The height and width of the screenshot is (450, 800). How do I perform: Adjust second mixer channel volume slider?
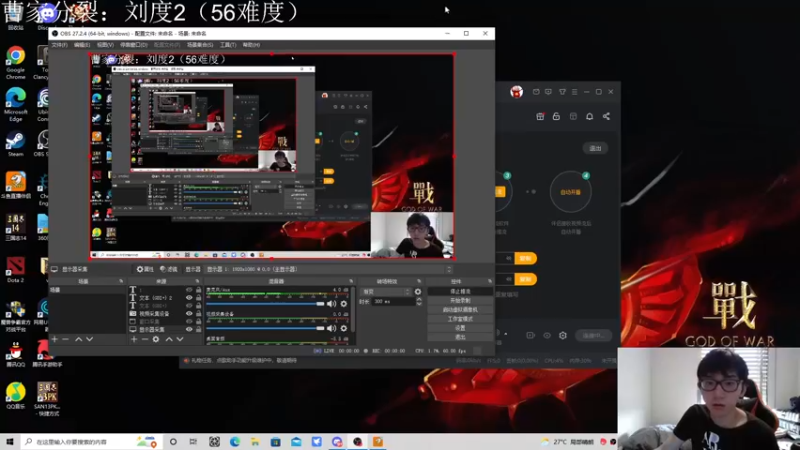(266, 328)
